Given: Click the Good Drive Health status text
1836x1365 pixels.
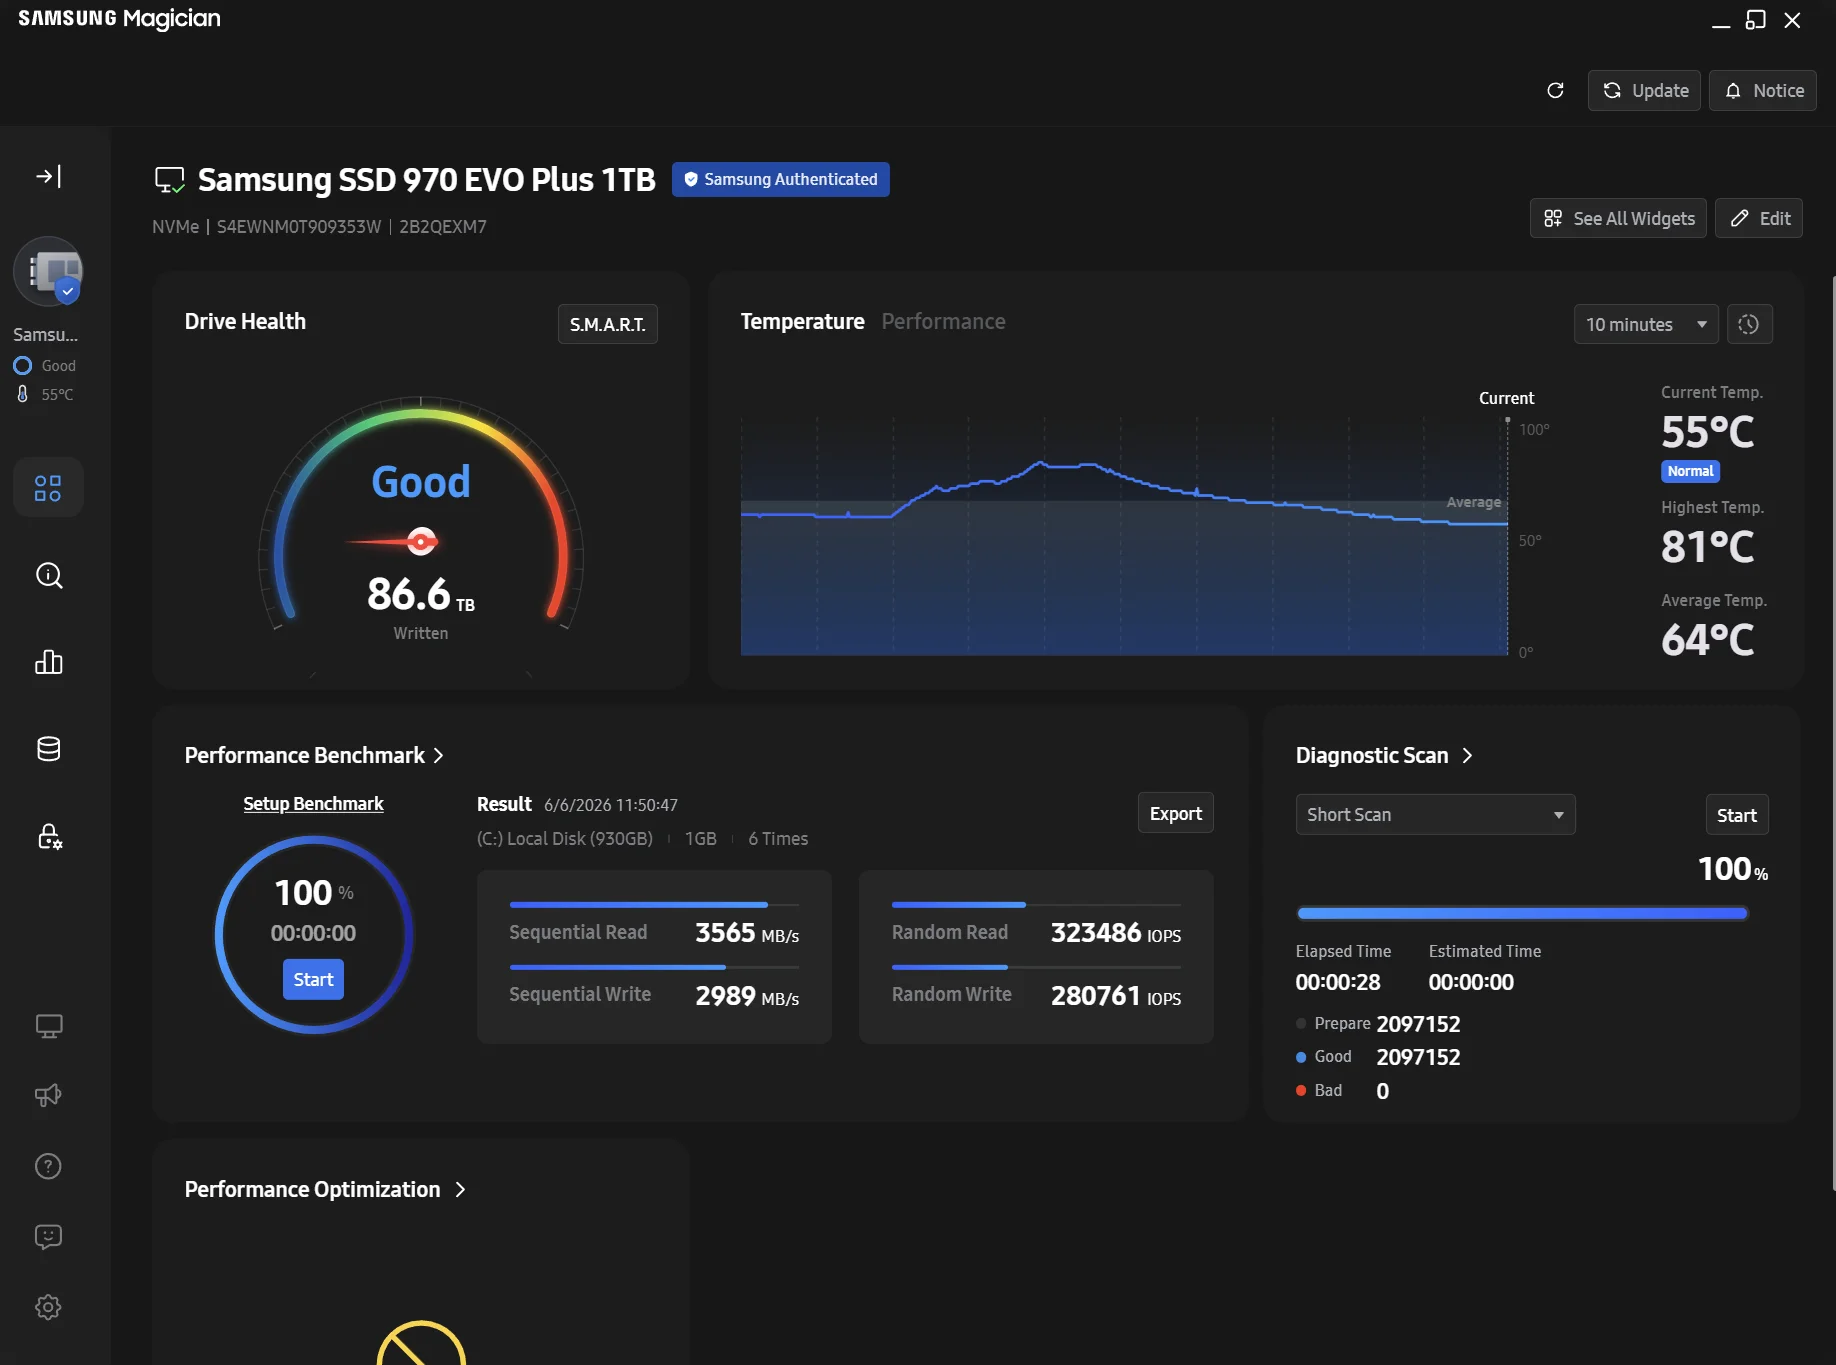Looking at the screenshot, I should pos(421,482).
